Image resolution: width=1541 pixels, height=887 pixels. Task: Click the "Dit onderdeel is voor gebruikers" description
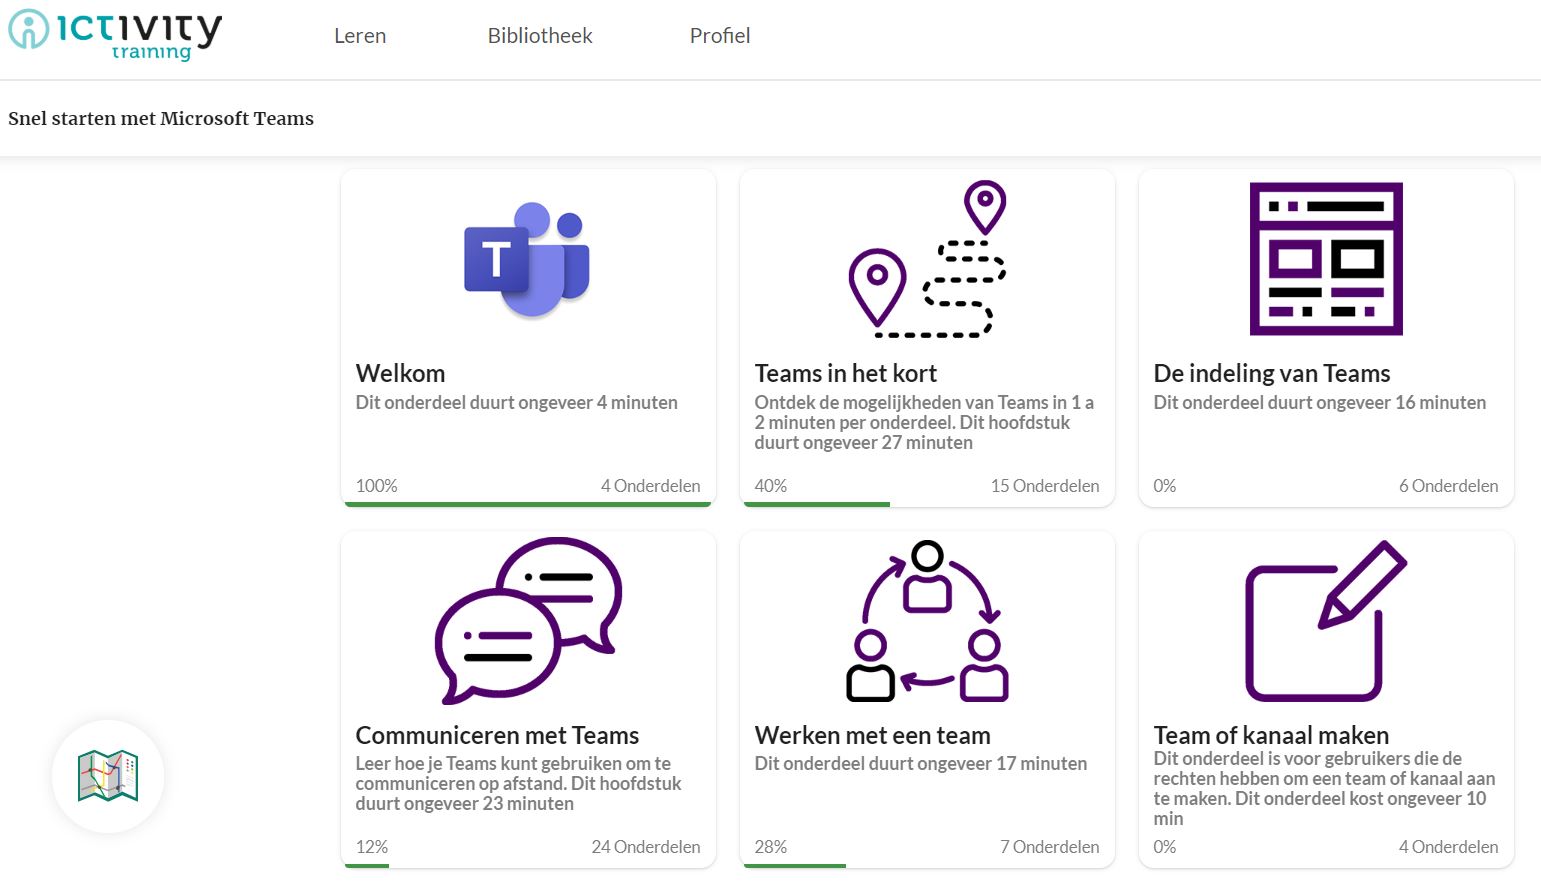[x=1324, y=788]
